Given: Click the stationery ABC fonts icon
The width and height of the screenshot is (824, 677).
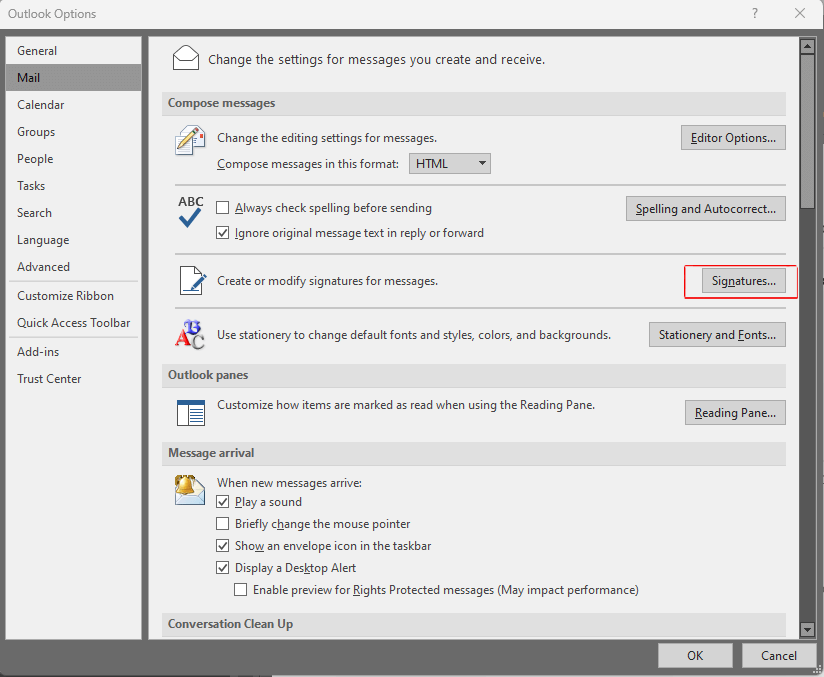Looking at the screenshot, I should pyautogui.click(x=189, y=334).
